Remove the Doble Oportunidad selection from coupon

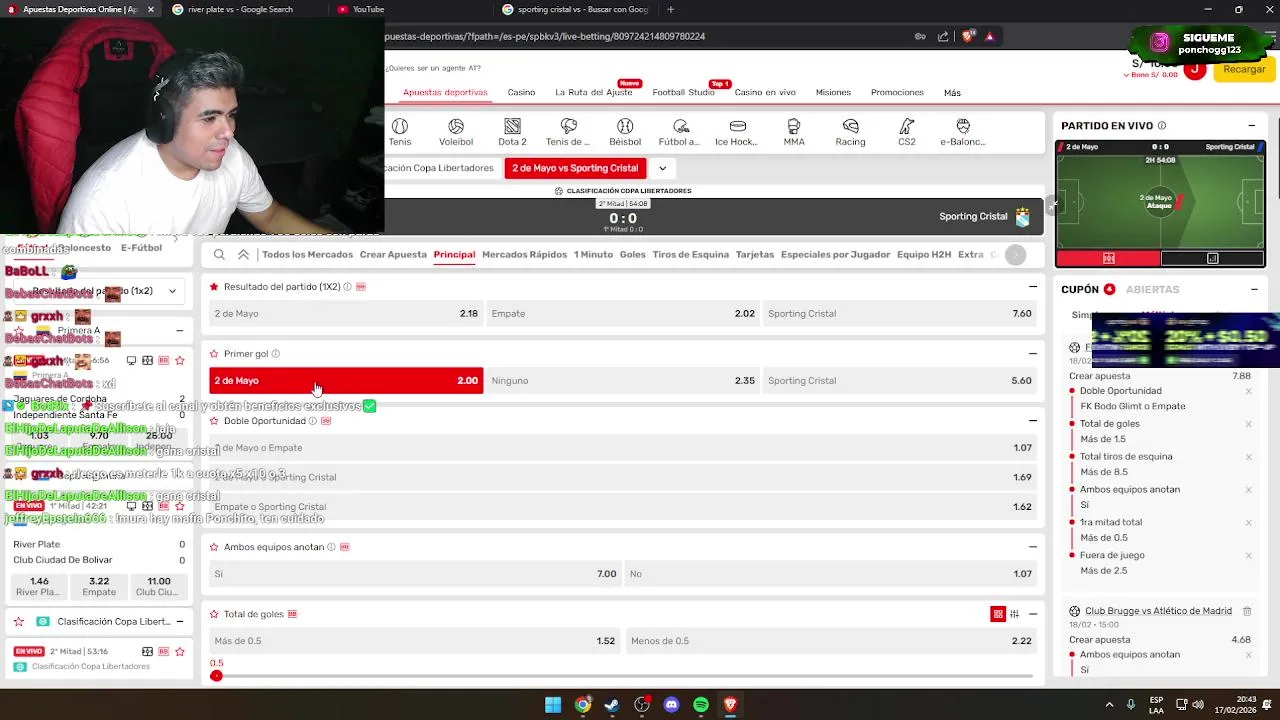click(x=1248, y=391)
